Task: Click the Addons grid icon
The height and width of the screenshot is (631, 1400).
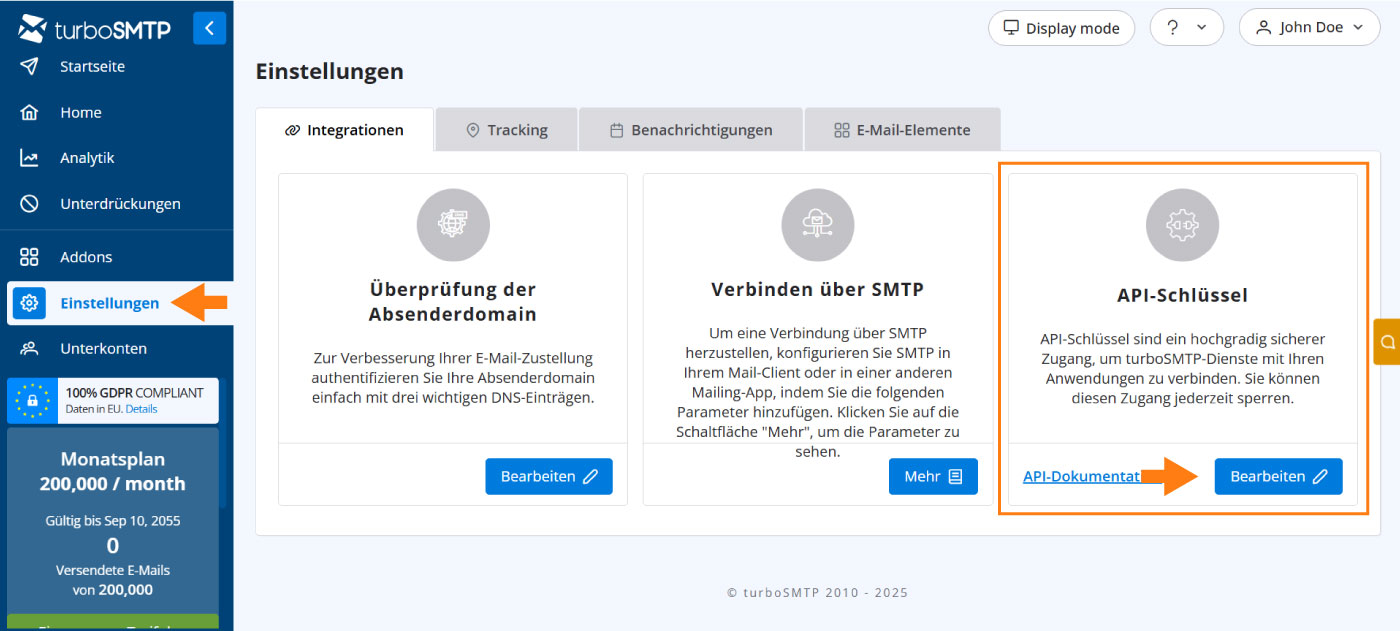Action: tap(30, 257)
